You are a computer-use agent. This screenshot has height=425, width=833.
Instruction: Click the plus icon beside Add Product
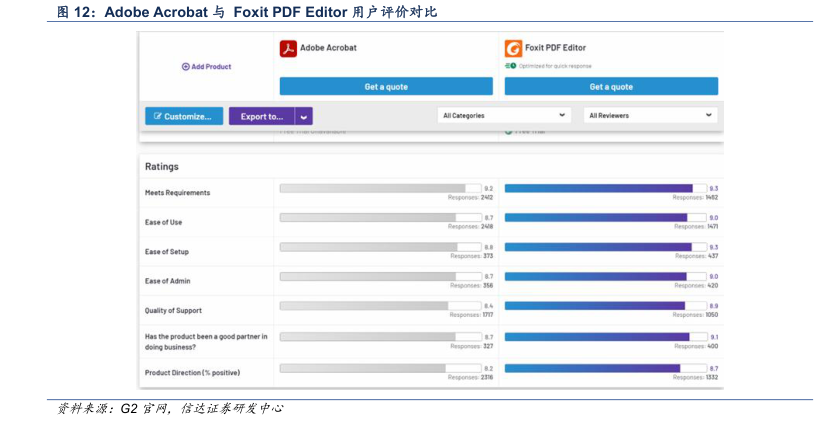point(185,67)
